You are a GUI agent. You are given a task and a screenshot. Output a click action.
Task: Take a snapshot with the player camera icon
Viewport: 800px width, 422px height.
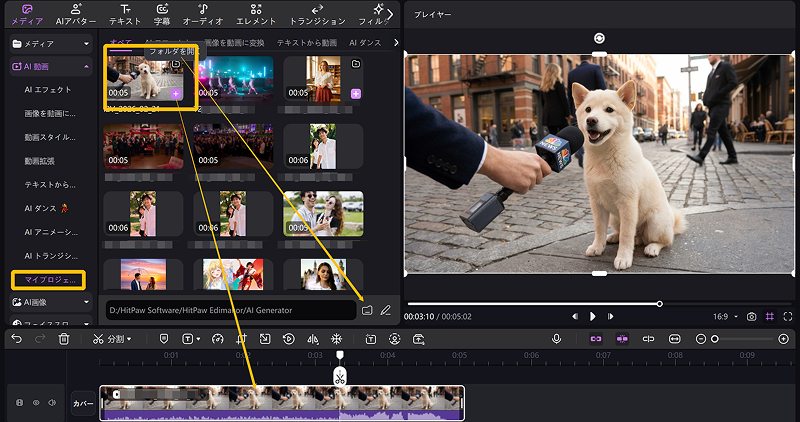click(x=752, y=317)
